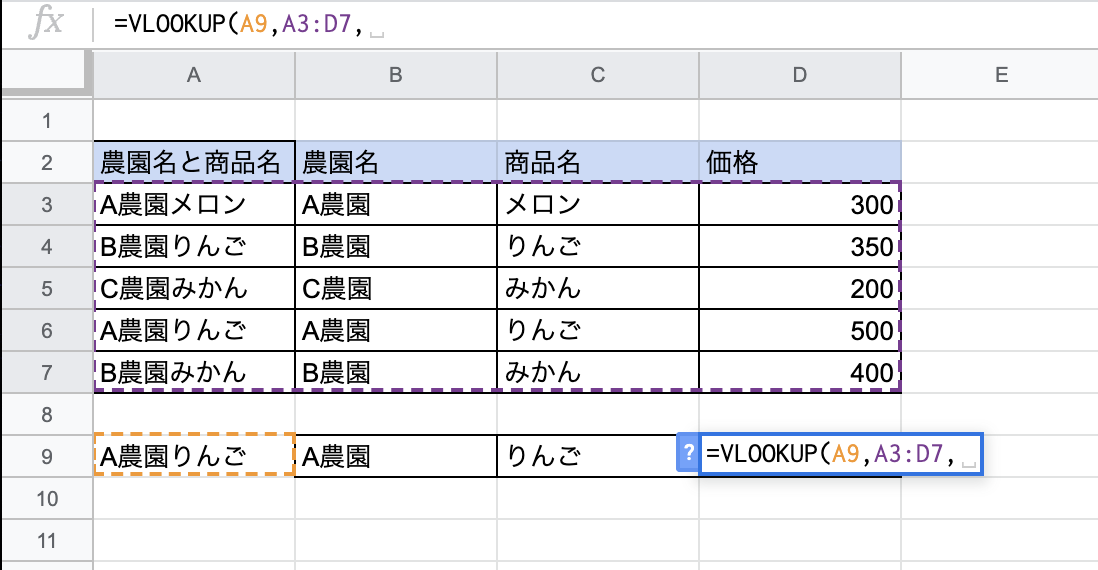Click cell C農園 in row 5
The height and width of the screenshot is (570, 1098).
pyautogui.click(x=396, y=289)
